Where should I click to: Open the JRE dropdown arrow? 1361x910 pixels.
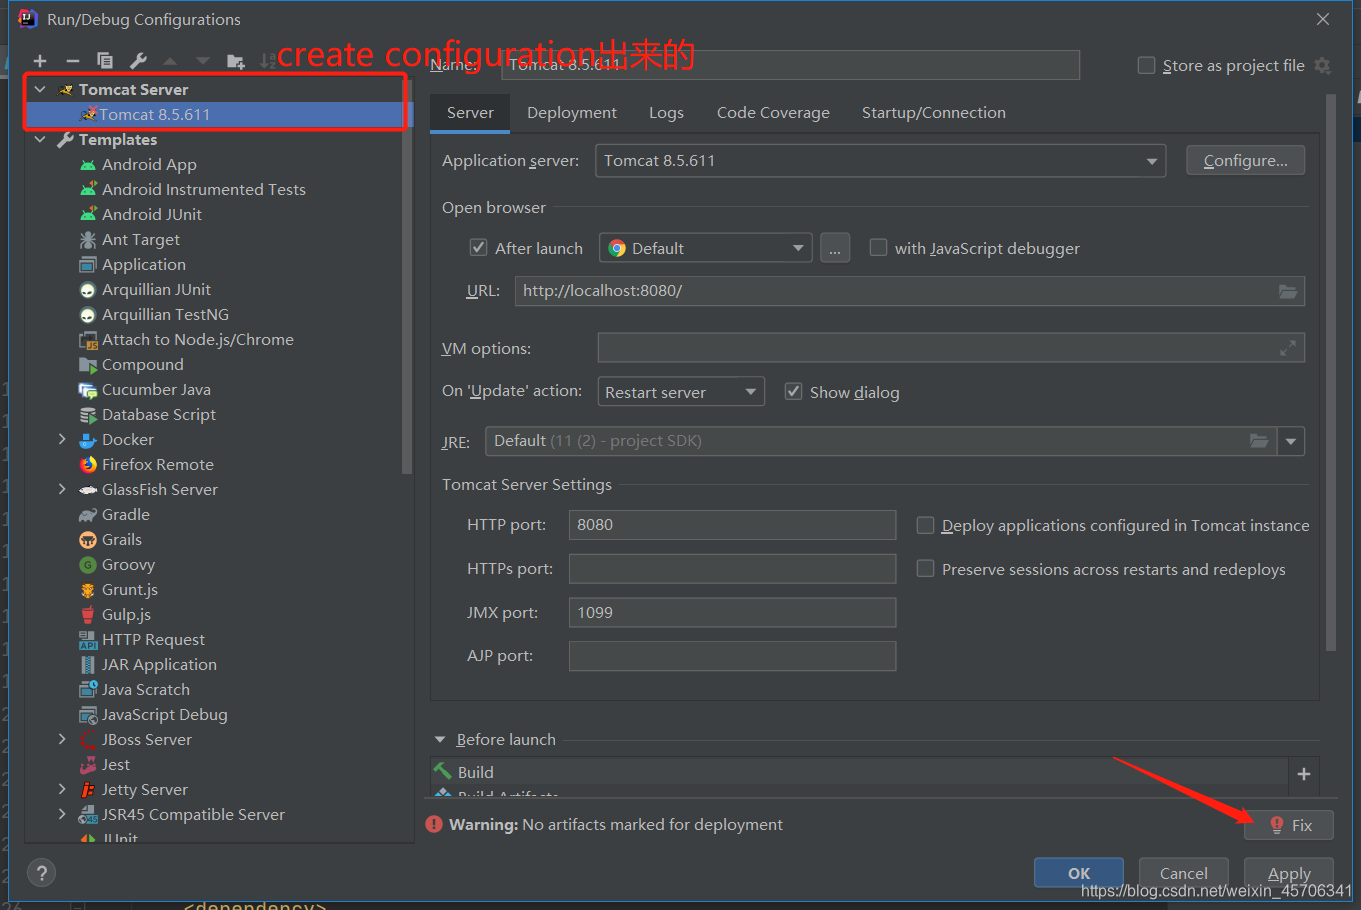1291,441
